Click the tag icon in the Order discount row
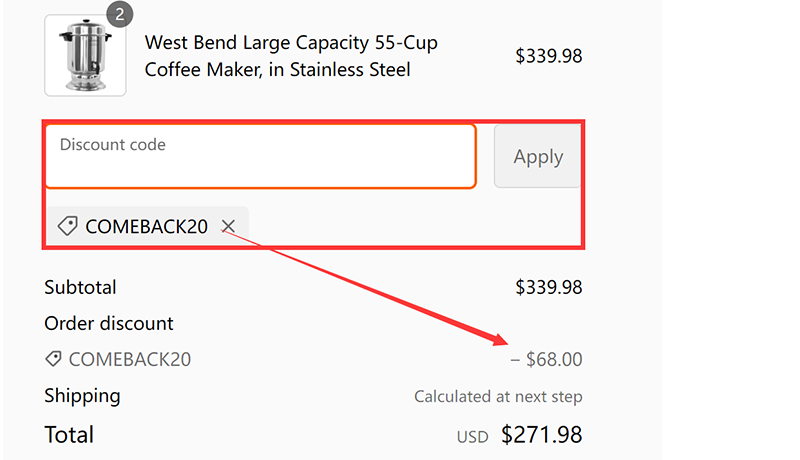The width and height of the screenshot is (800, 460). click(x=53, y=359)
